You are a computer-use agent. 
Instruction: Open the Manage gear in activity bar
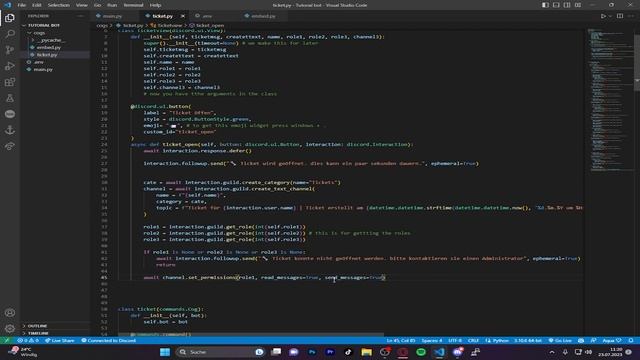[x=10, y=329]
